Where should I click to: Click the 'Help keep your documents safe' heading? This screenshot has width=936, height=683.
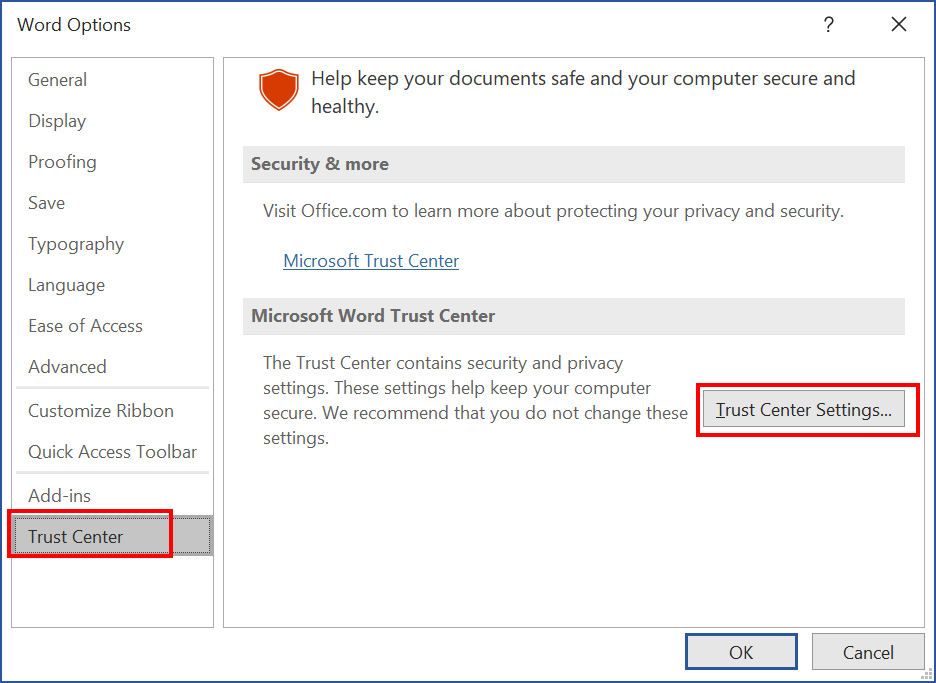pos(583,92)
